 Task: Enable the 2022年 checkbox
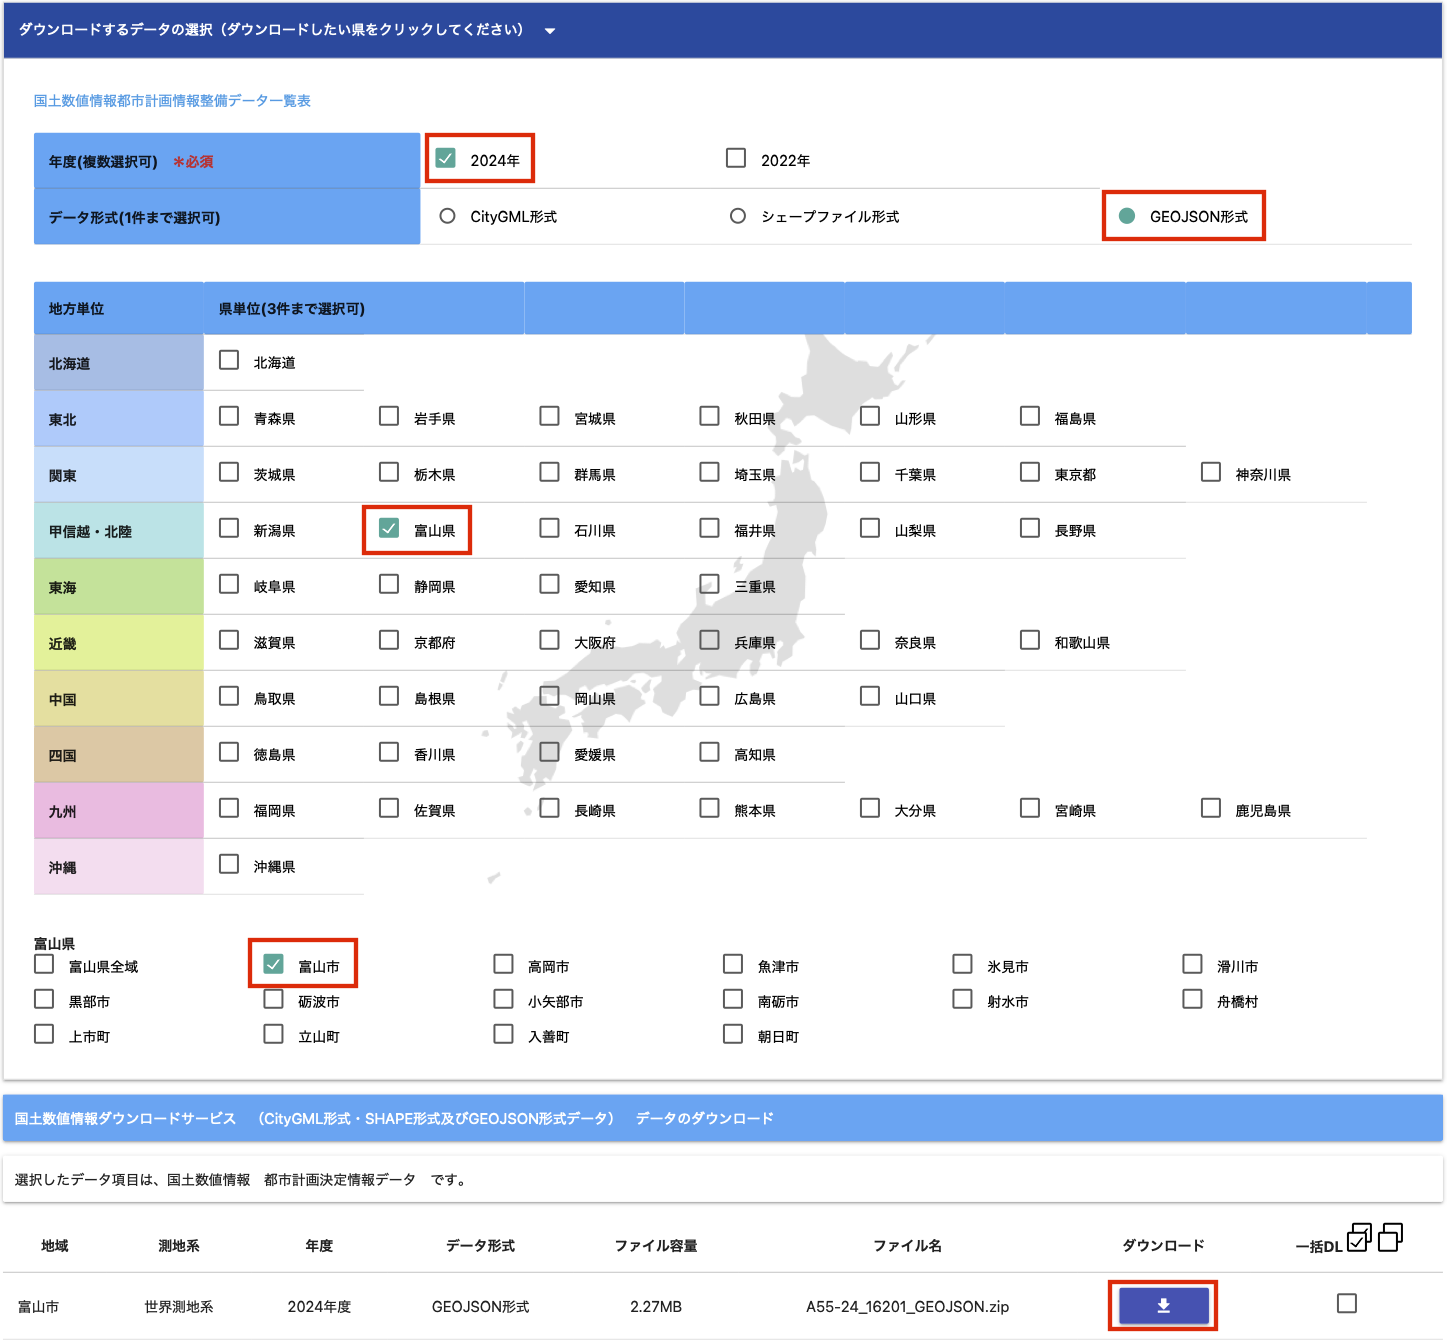tap(736, 159)
